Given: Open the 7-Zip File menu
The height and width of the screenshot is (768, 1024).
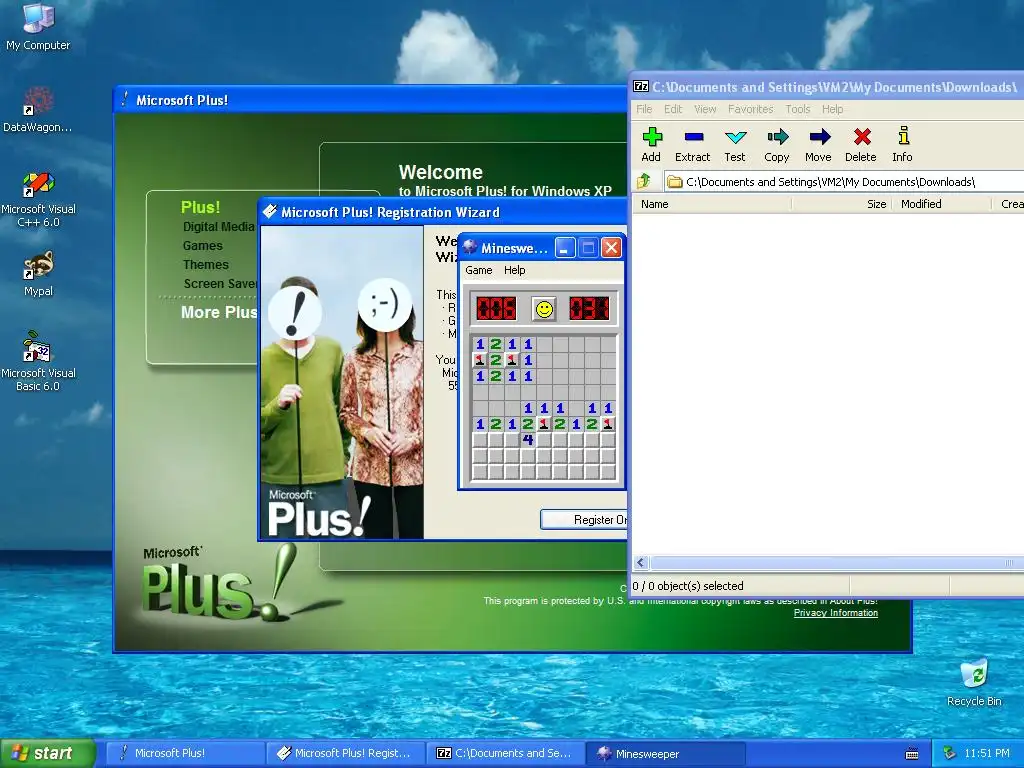Looking at the screenshot, I should click(x=644, y=109).
